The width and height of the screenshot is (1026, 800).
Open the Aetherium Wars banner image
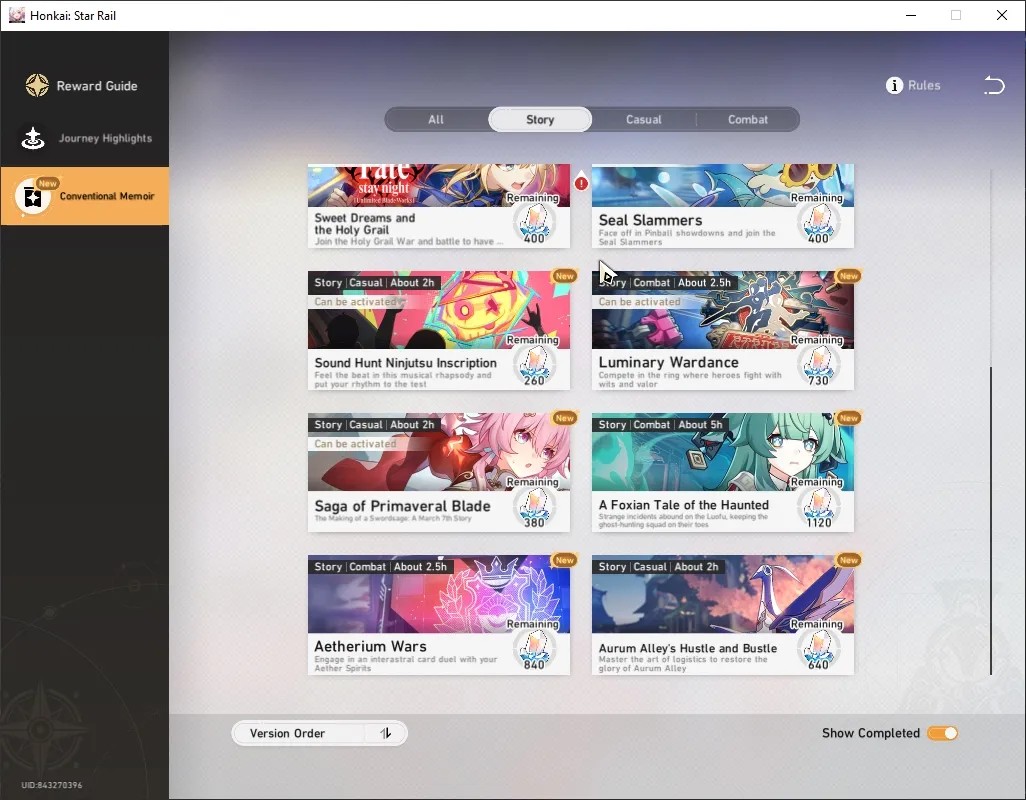click(x=439, y=594)
